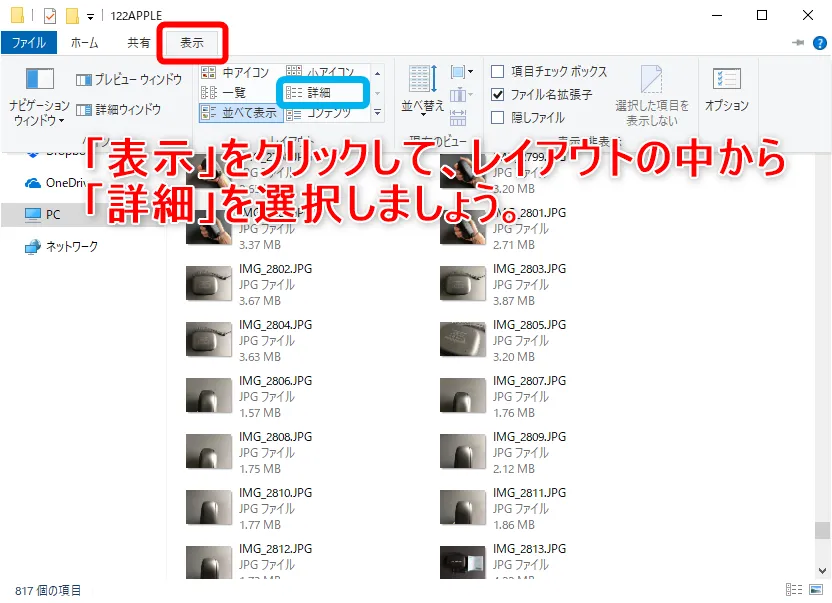Select file IMG_2802.JPG
The height and width of the screenshot is (603, 832).
249,285
